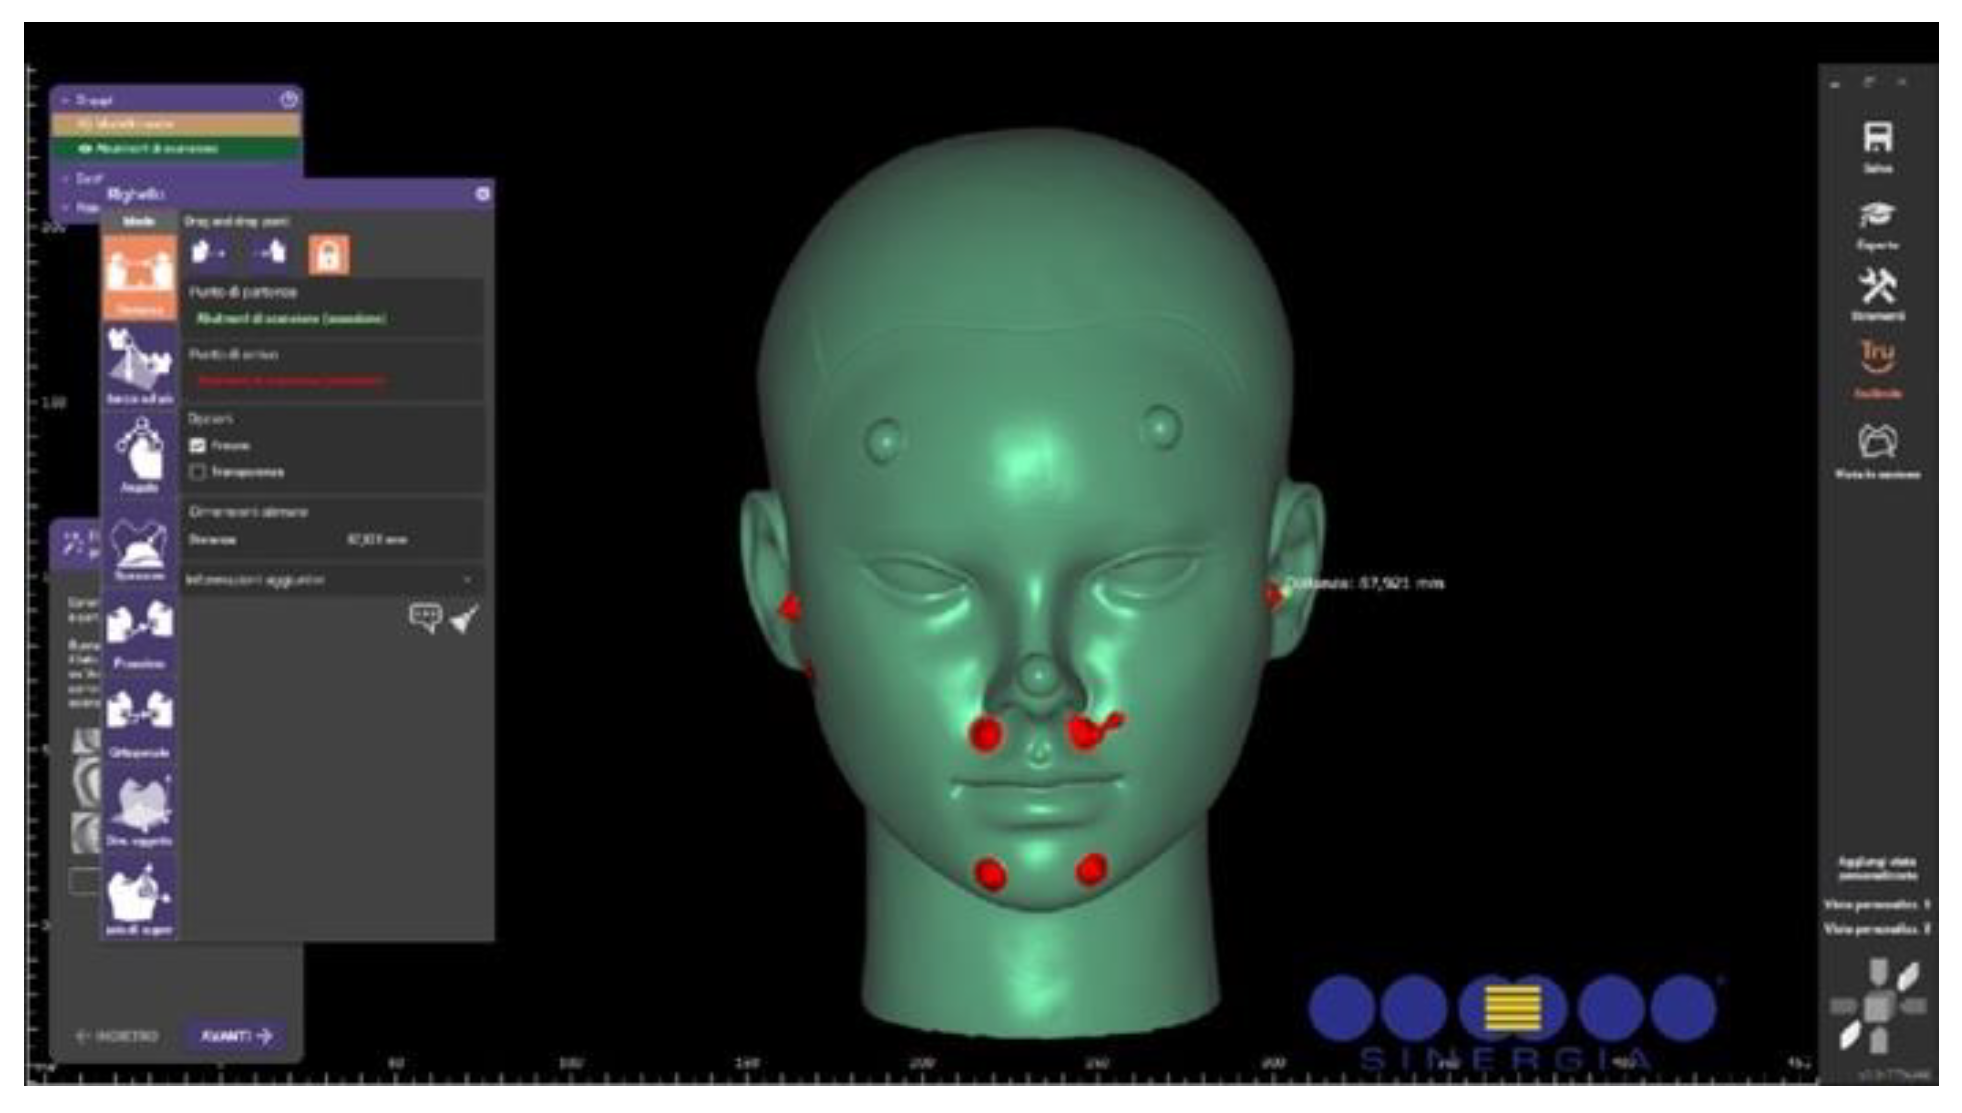Viewport: 1962px width, 1113px height.
Task: Click the INDIETRO back button
Action: click(x=118, y=1036)
